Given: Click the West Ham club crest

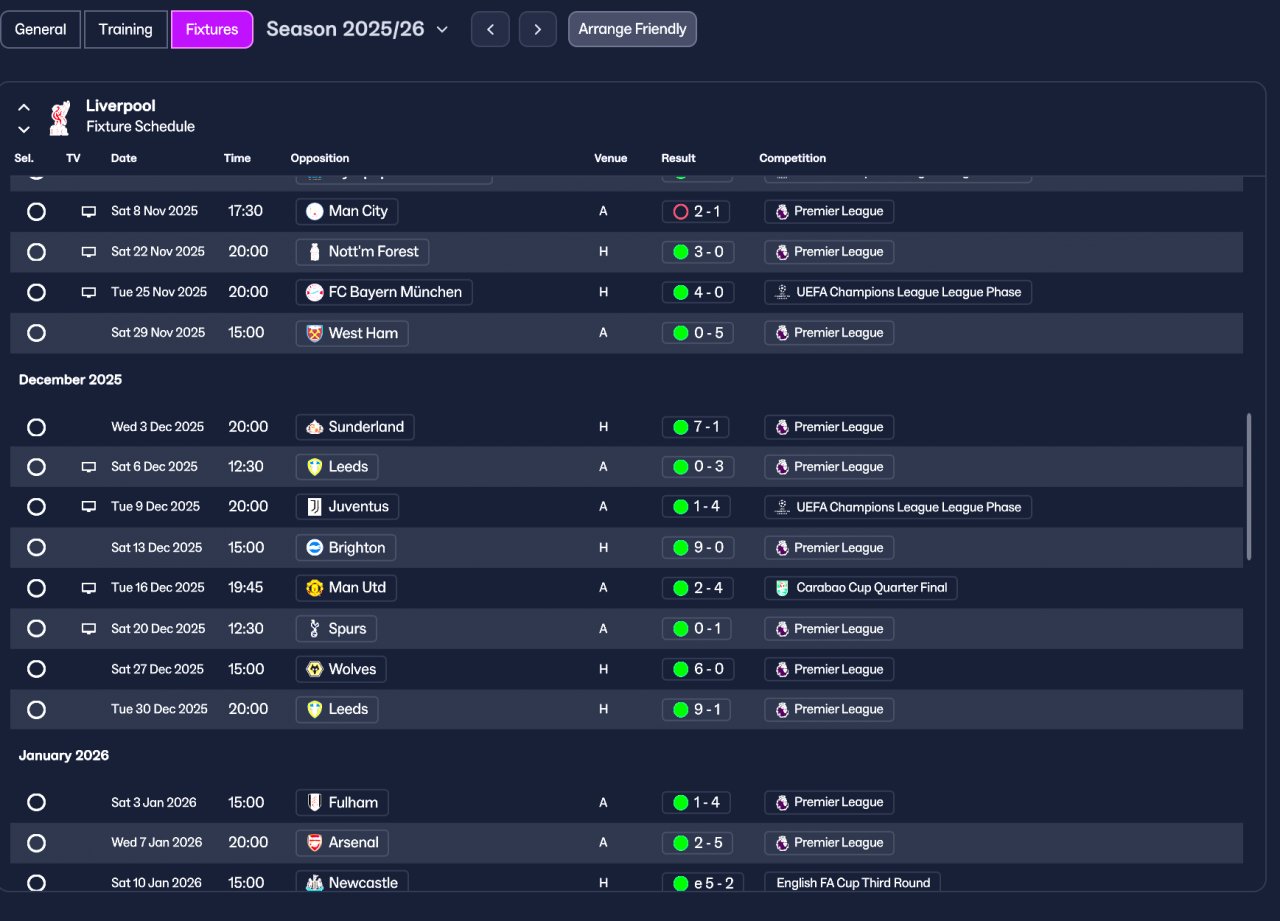Looking at the screenshot, I should click(x=315, y=333).
